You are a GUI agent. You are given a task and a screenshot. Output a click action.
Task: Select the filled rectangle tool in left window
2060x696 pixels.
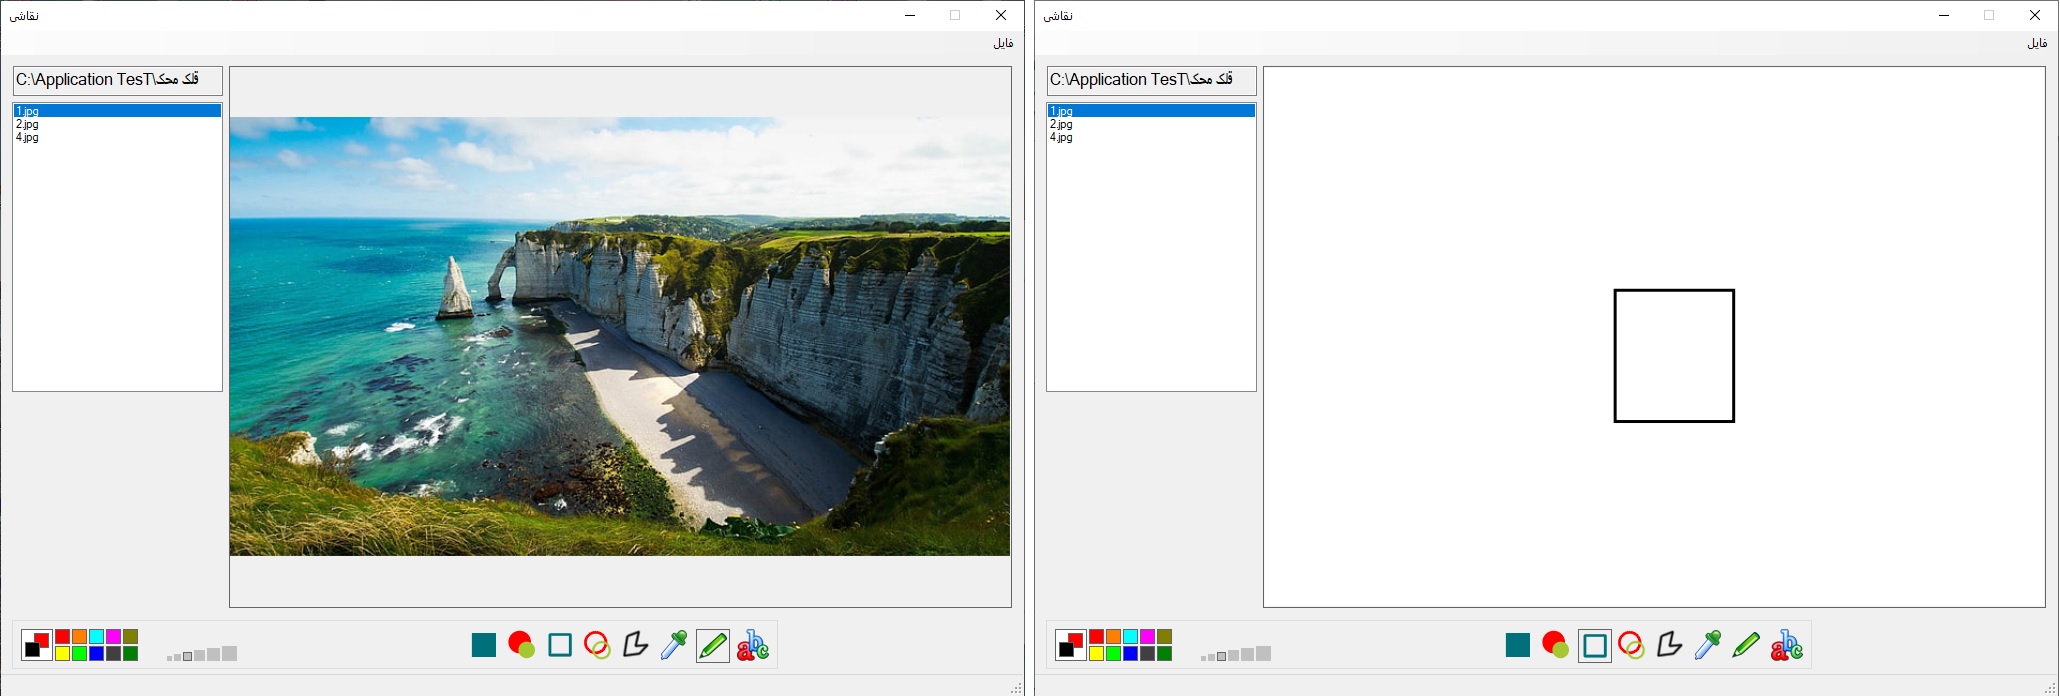click(484, 645)
